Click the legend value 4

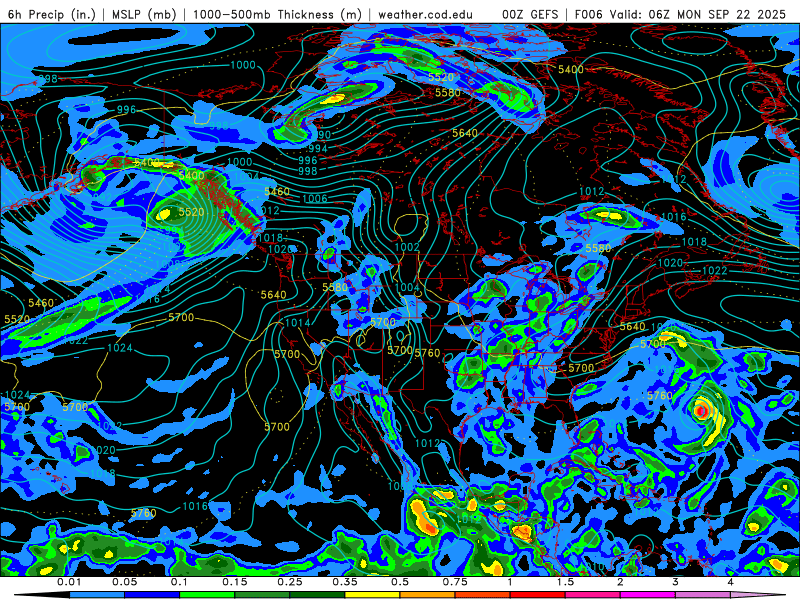tap(731, 582)
